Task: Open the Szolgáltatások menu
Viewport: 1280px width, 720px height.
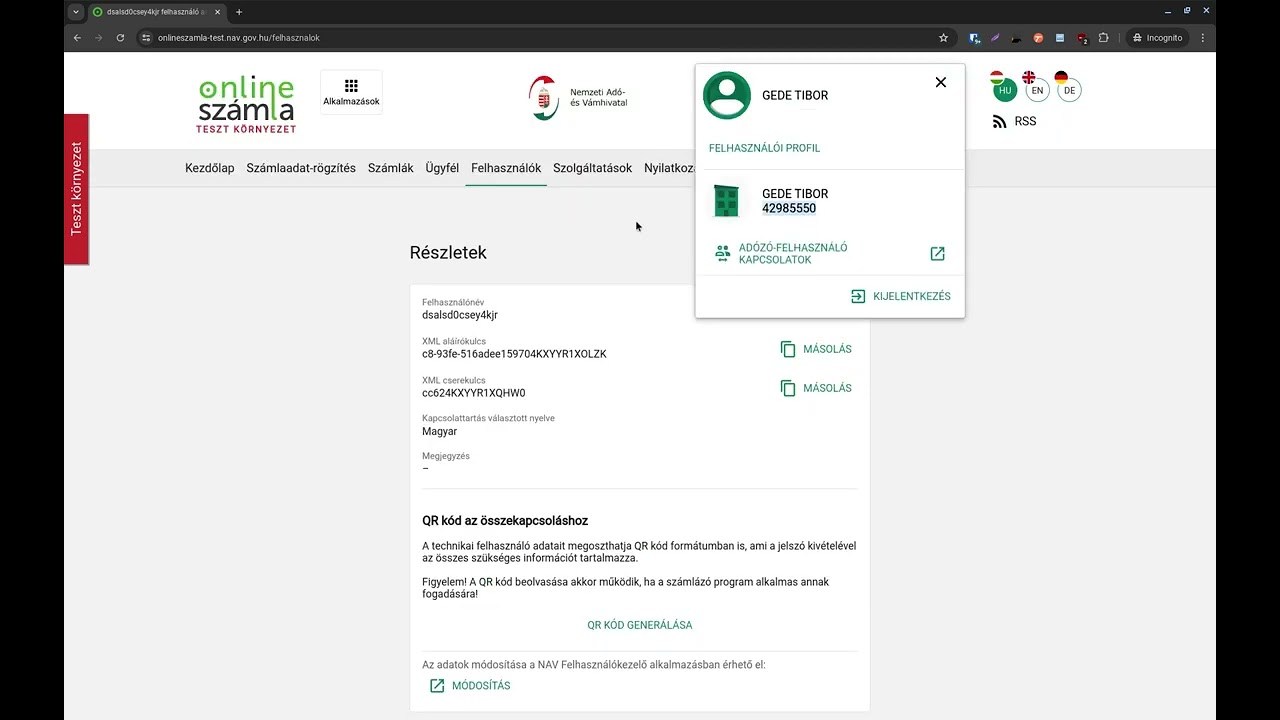Action: point(593,168)
